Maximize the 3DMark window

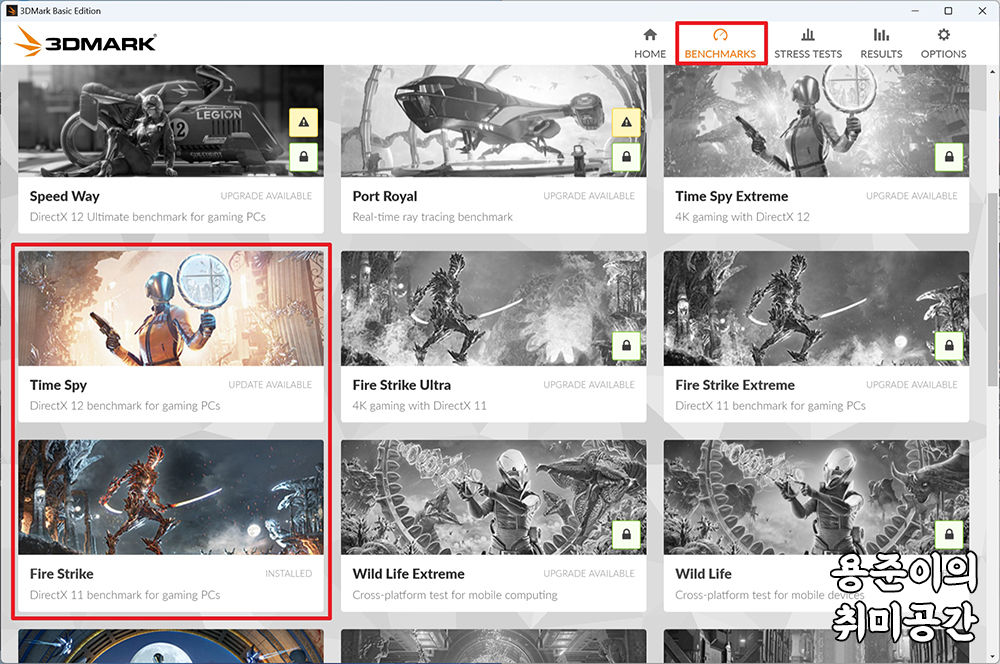coord(948,11)
